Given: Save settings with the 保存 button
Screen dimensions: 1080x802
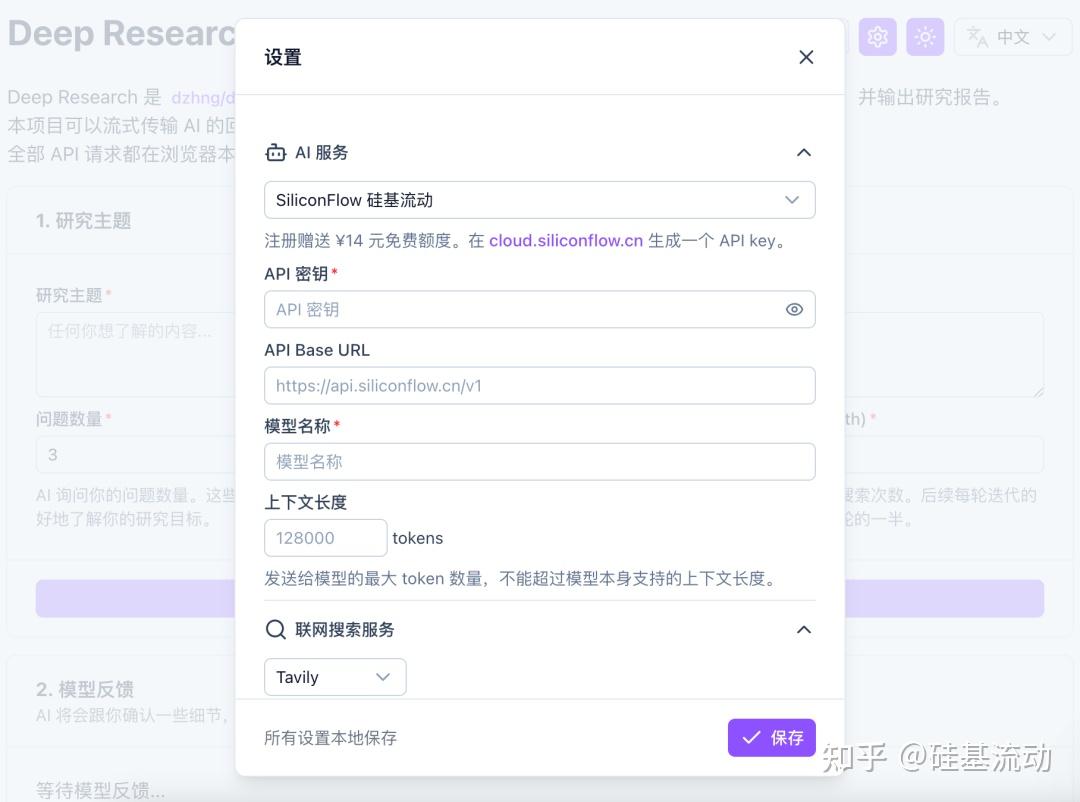Looking at the screenshot, I should (771, 738).
